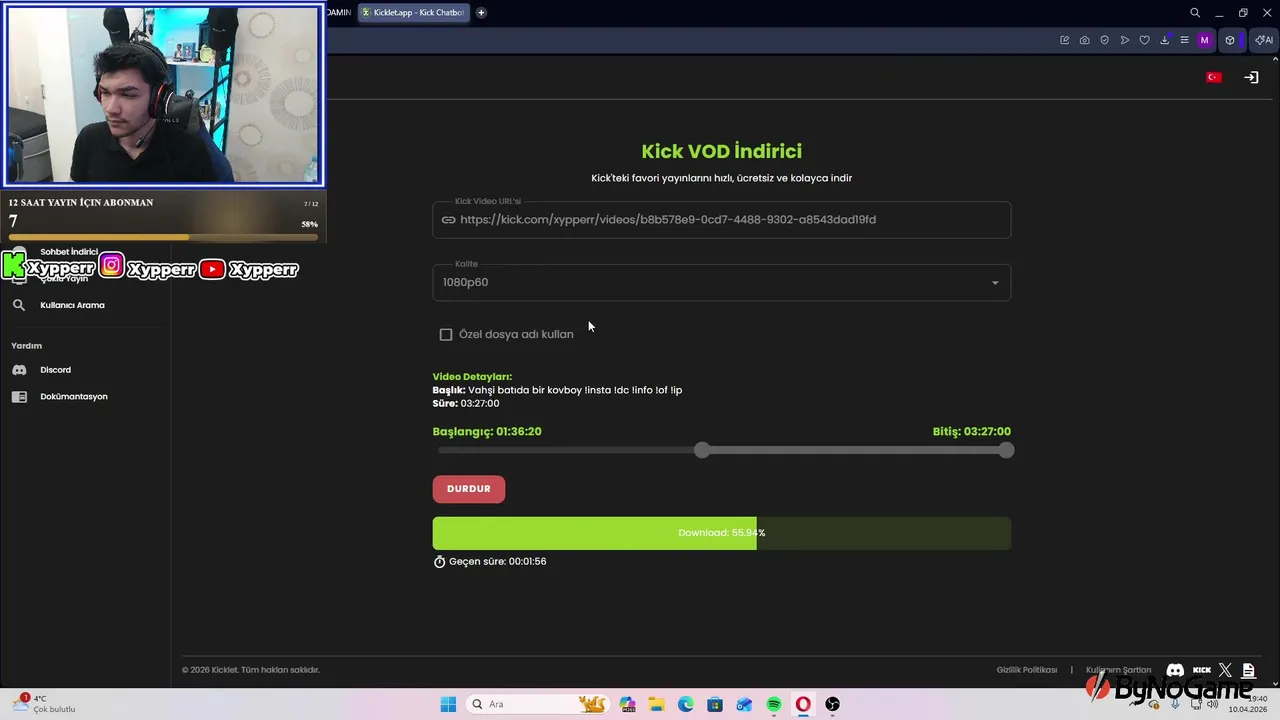
Task: Take a snapshot with the camera icon
Action: pyautogui.click(x=1085, y=40)
